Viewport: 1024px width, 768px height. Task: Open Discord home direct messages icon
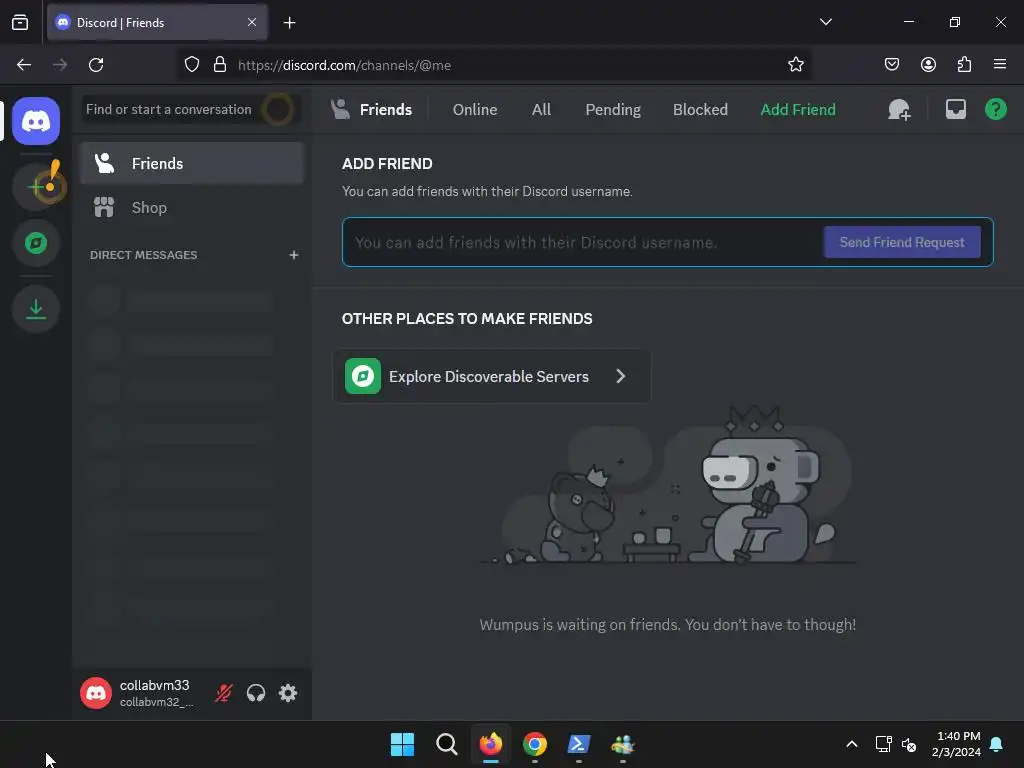pos(36,121)
